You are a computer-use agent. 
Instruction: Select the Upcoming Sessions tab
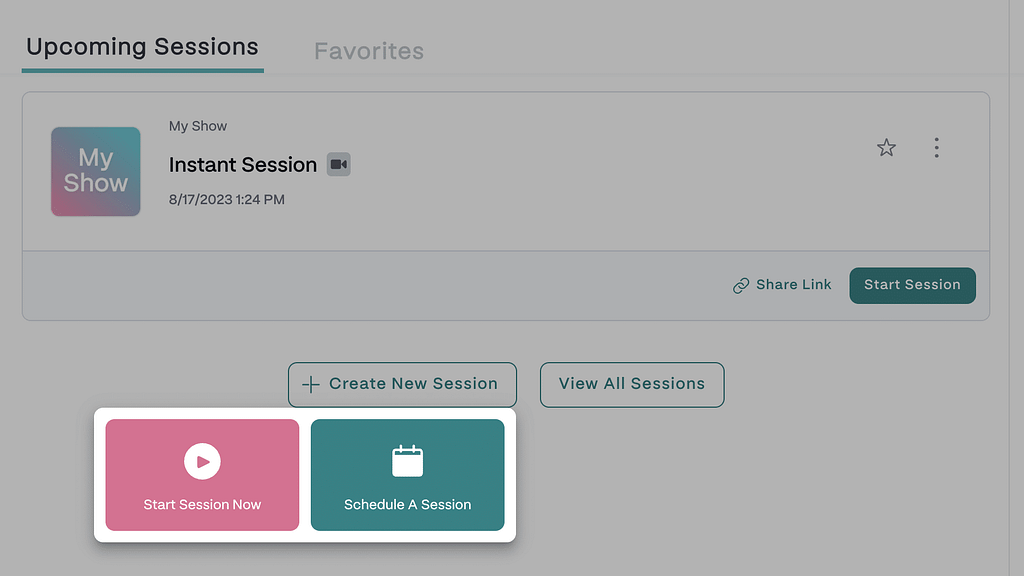142,47
